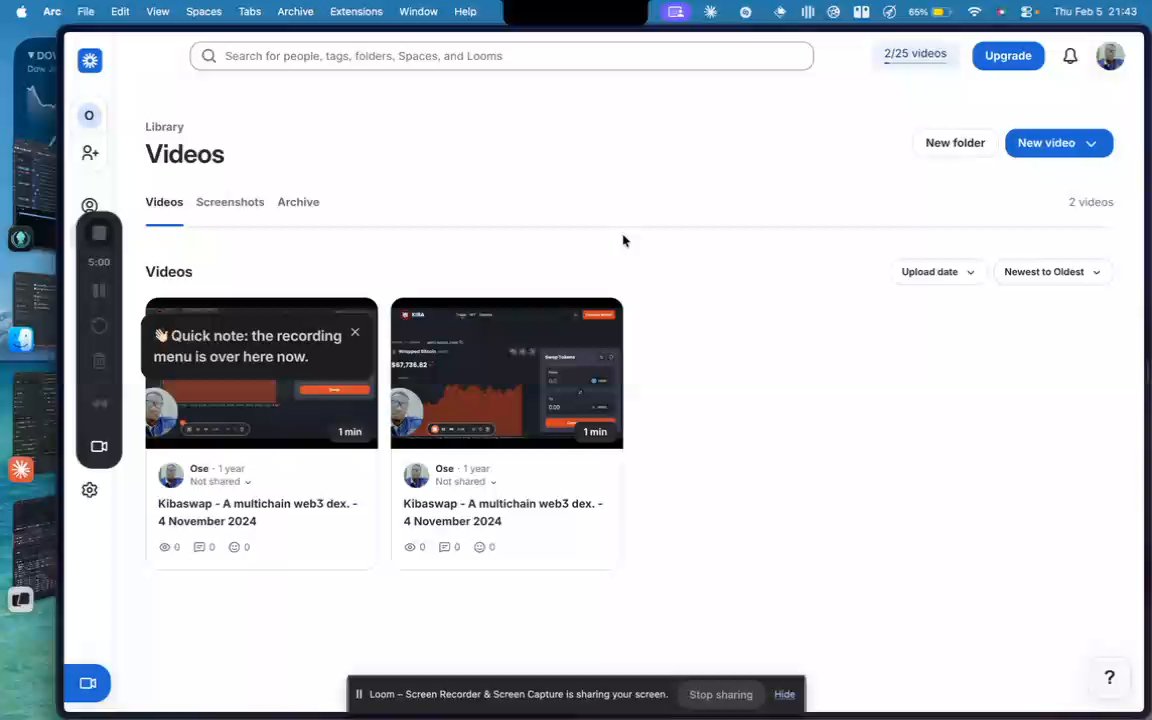This screenshot has height=720, width=1152.
Task: Open the Extensions menu
Action: coord(356,12)
